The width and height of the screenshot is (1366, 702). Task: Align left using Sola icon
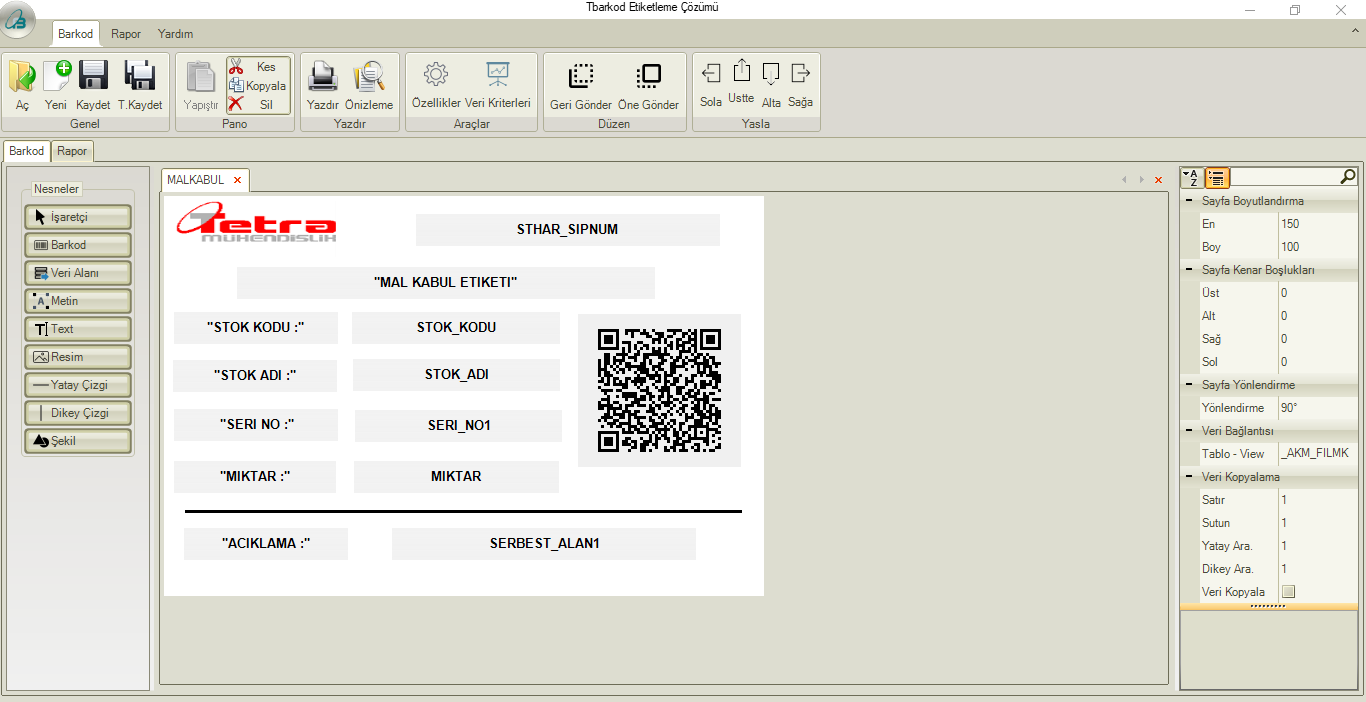(x=711, y=74)
